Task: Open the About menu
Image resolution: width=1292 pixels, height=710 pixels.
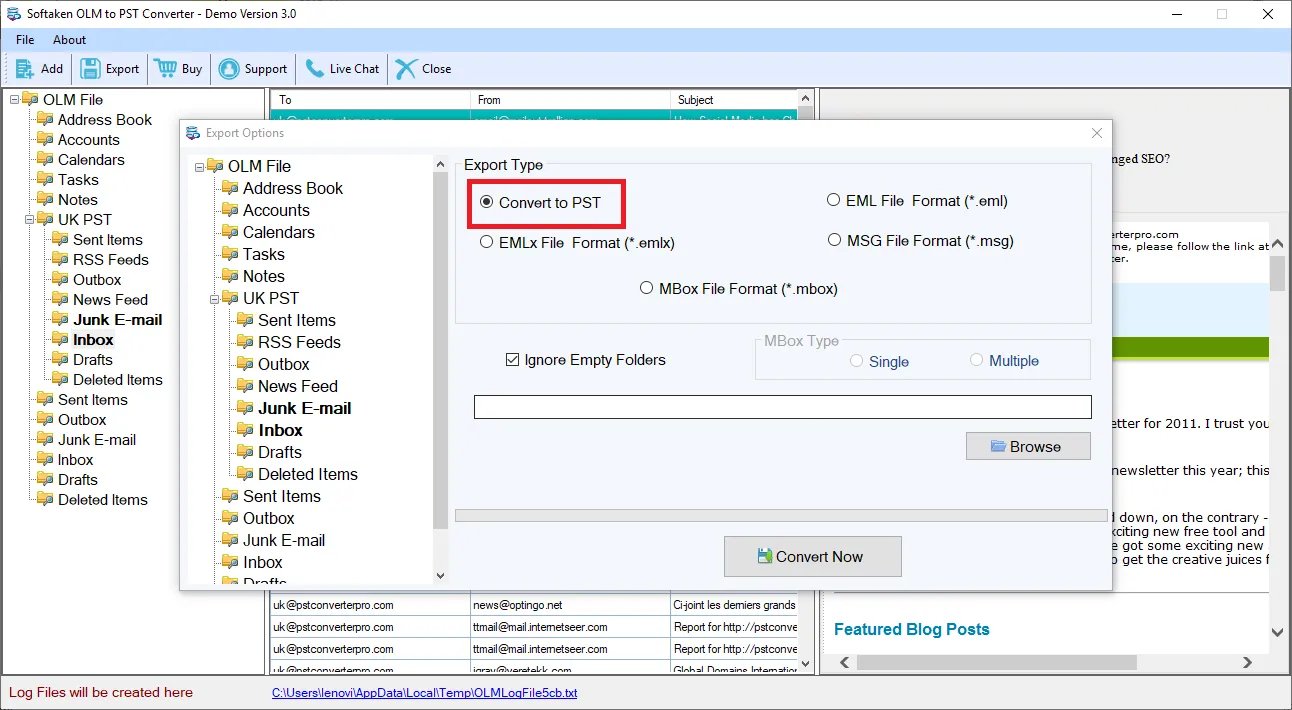Action: tap(70, 40)
